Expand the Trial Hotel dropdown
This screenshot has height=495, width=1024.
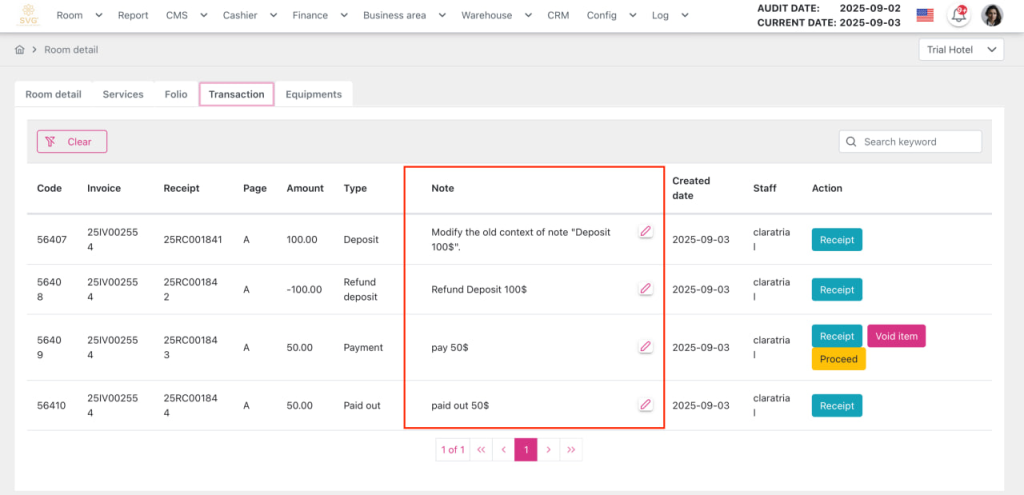pos(961,50)
